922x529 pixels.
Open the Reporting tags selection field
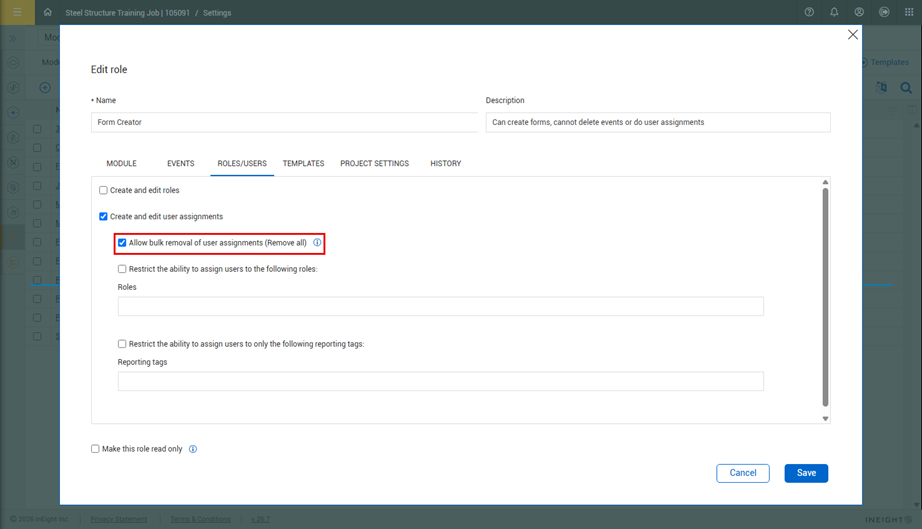(440, 381)
